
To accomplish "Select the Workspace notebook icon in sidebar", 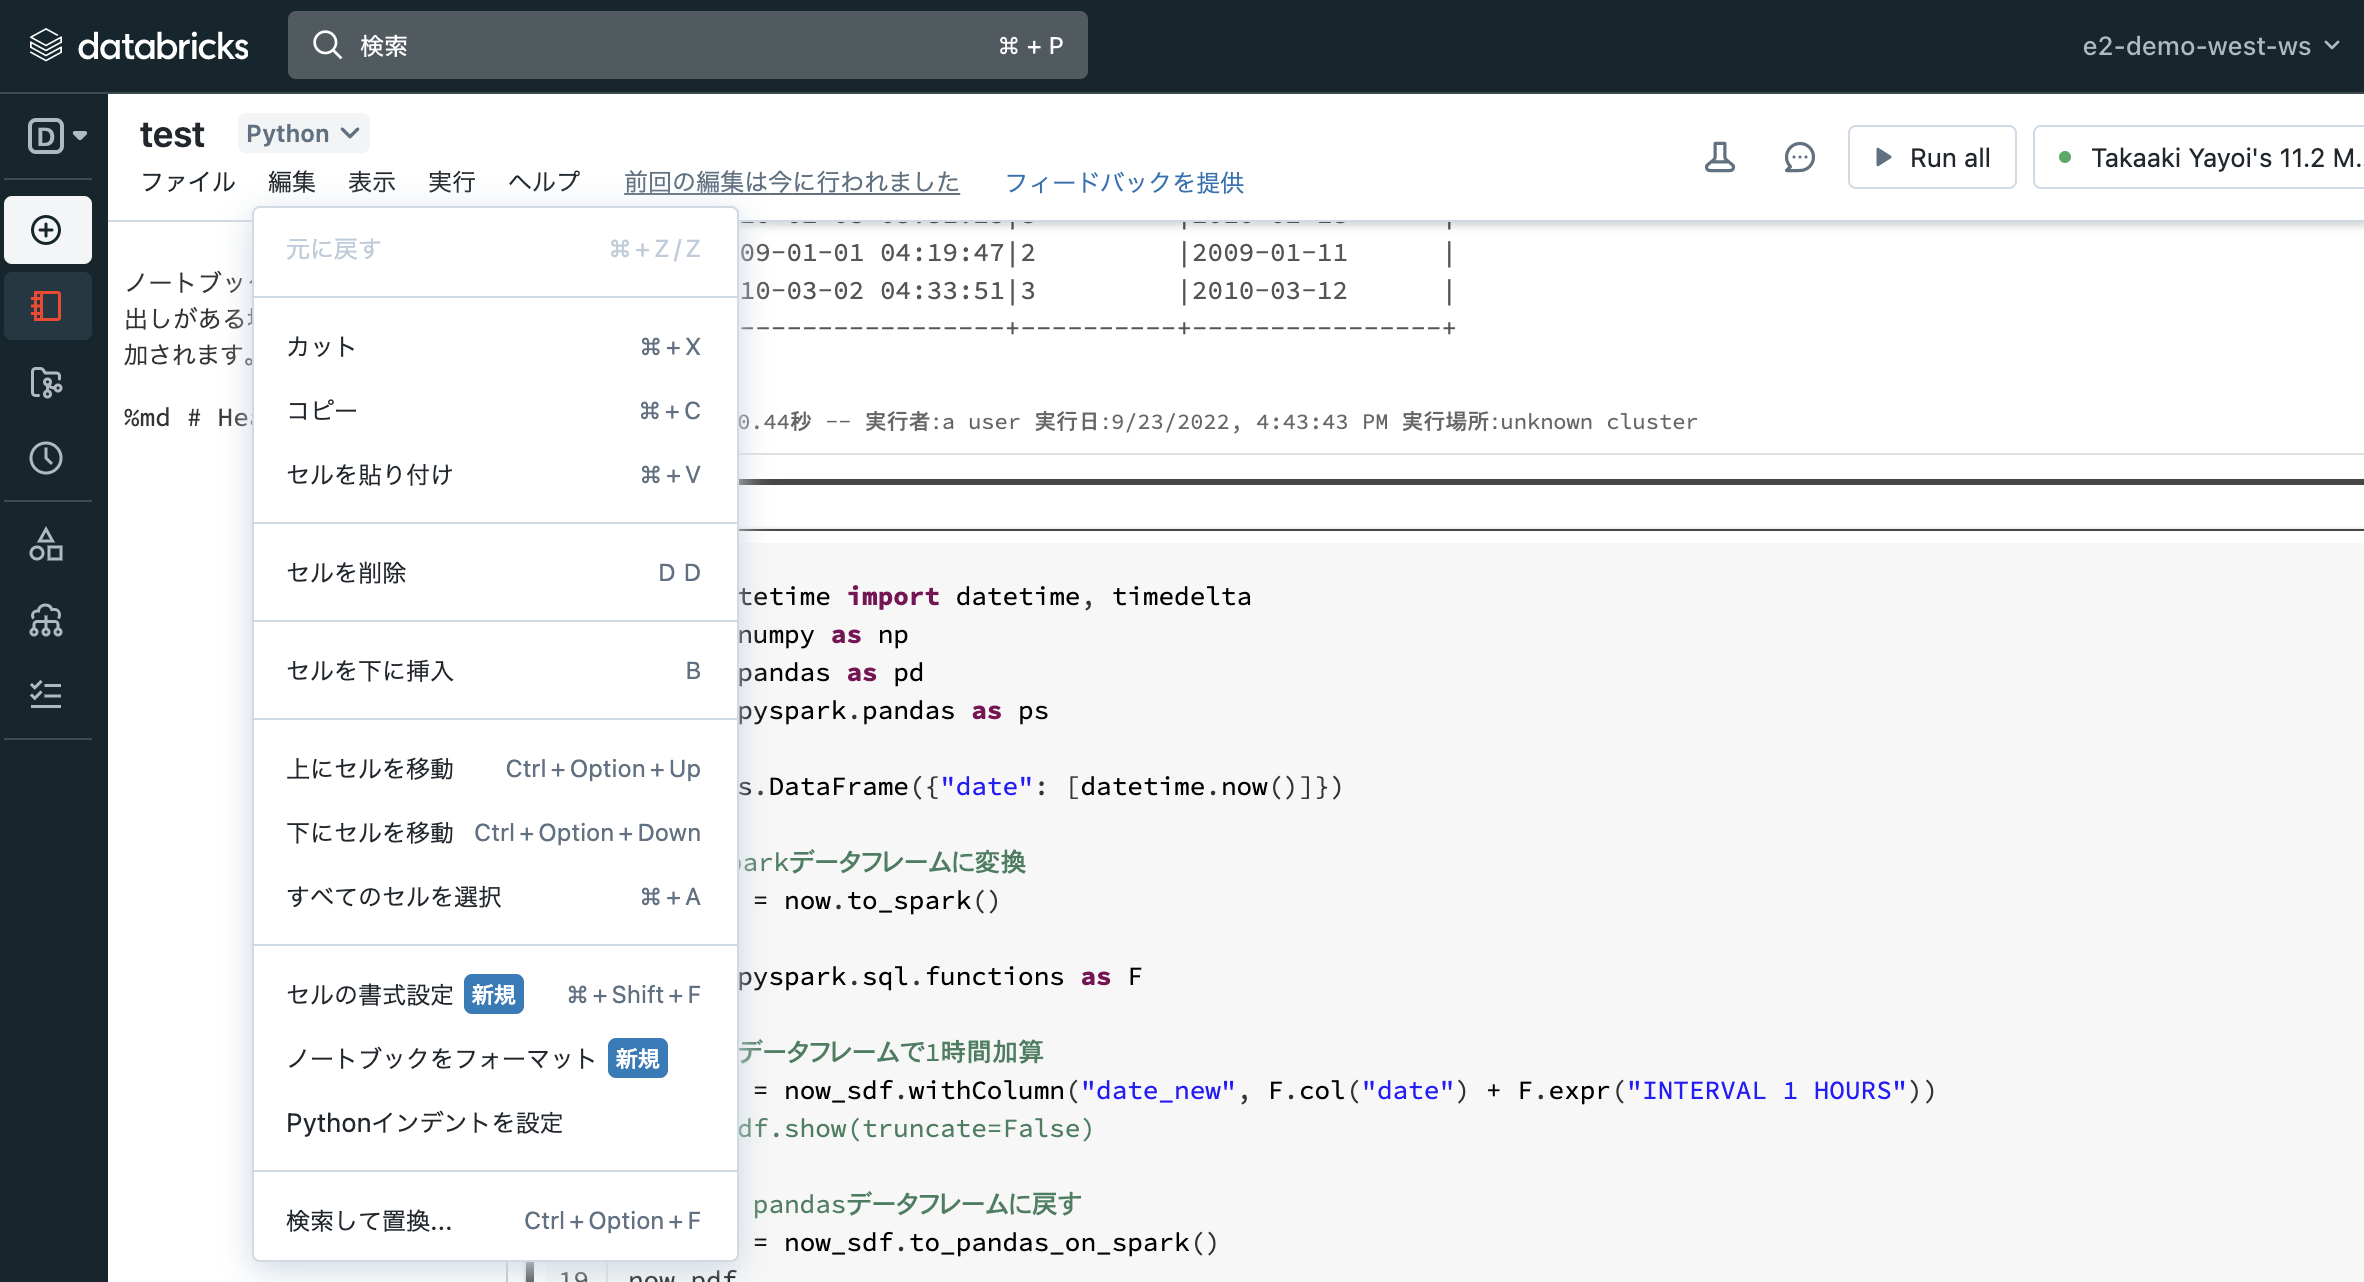I will pos(47,306).
